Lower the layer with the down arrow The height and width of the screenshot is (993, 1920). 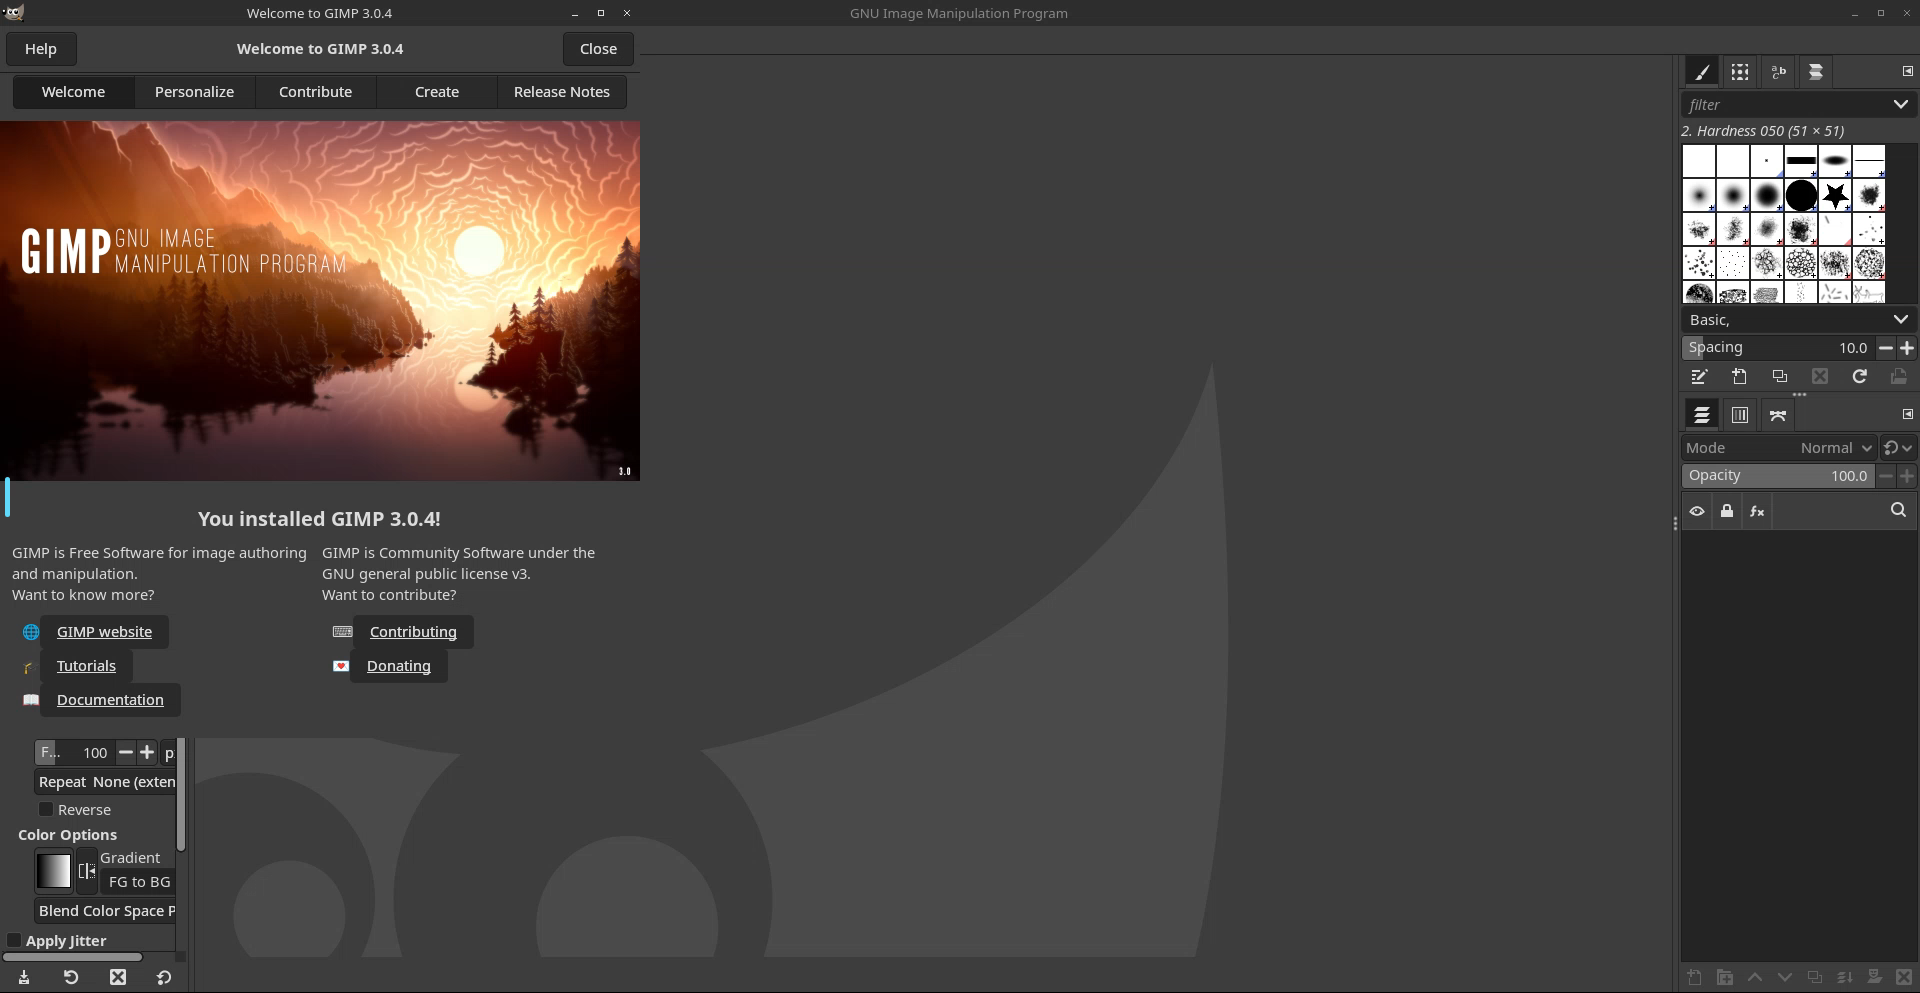tap(1785, 977)
